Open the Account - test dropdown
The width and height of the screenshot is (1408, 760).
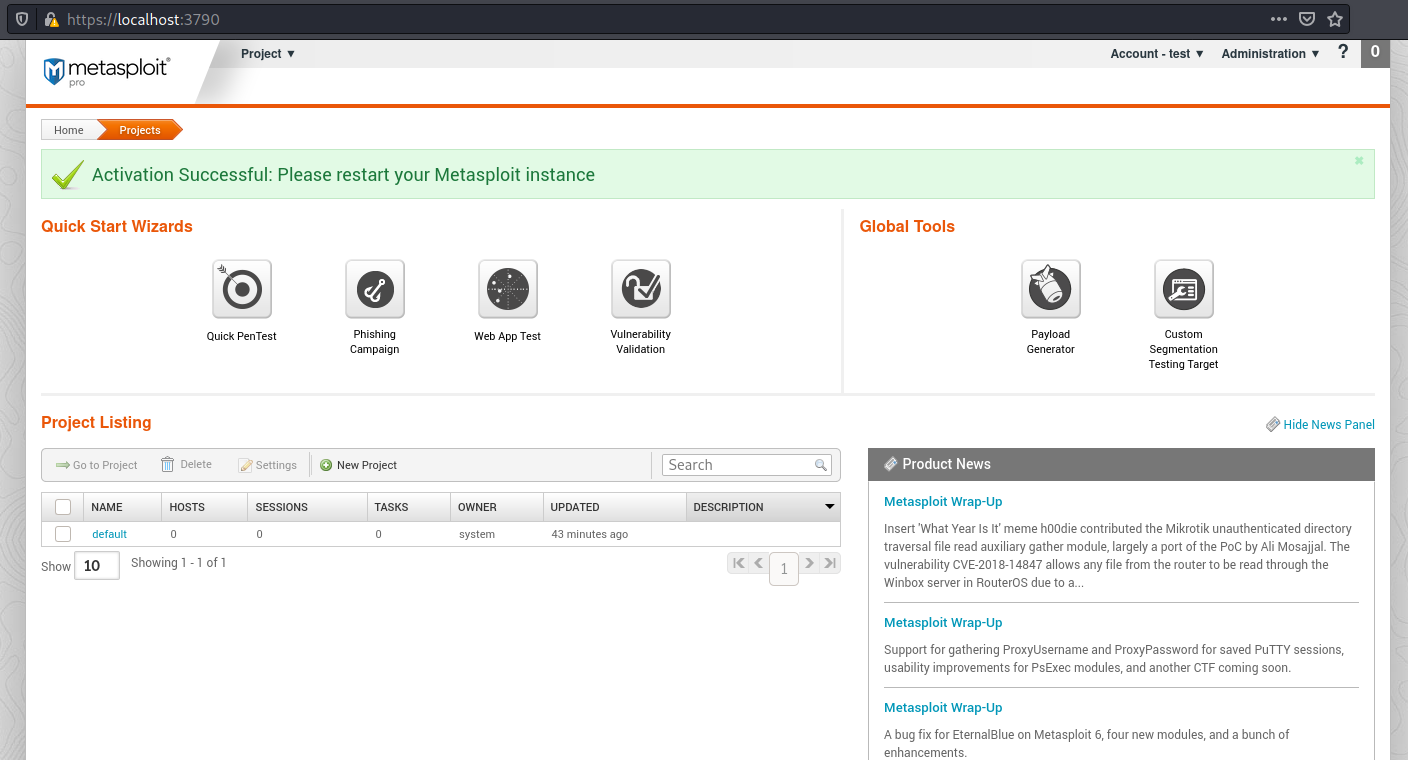coord(1157,54)
